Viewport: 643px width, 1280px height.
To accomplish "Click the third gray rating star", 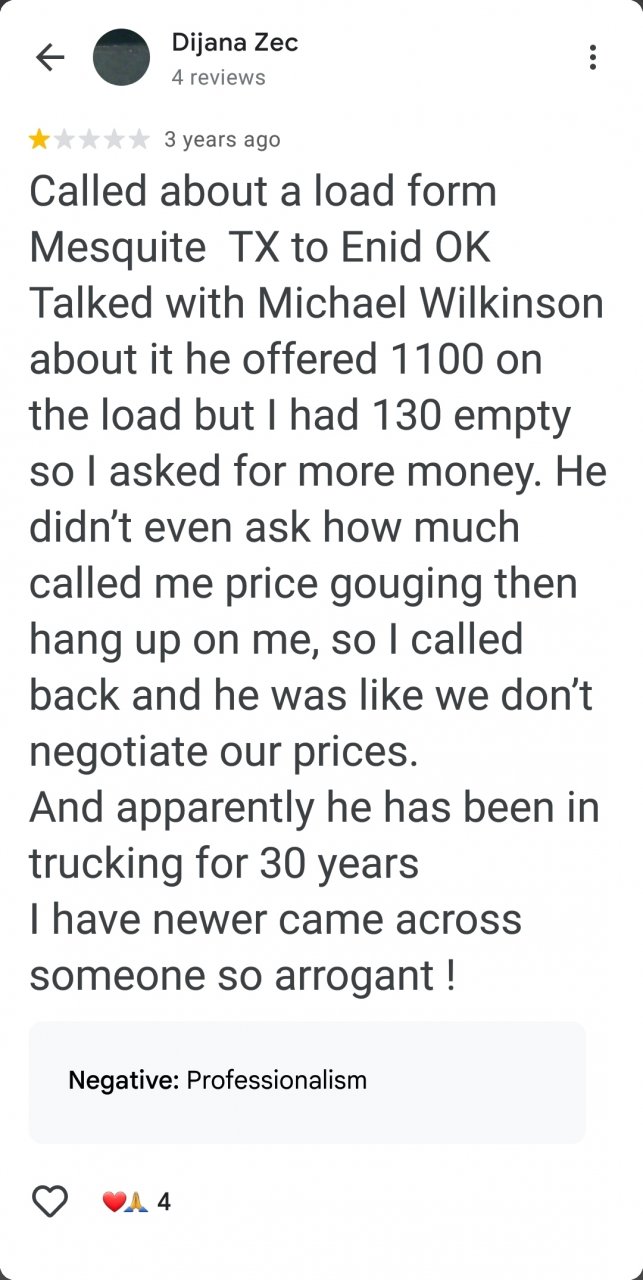I will click(89, 140).
